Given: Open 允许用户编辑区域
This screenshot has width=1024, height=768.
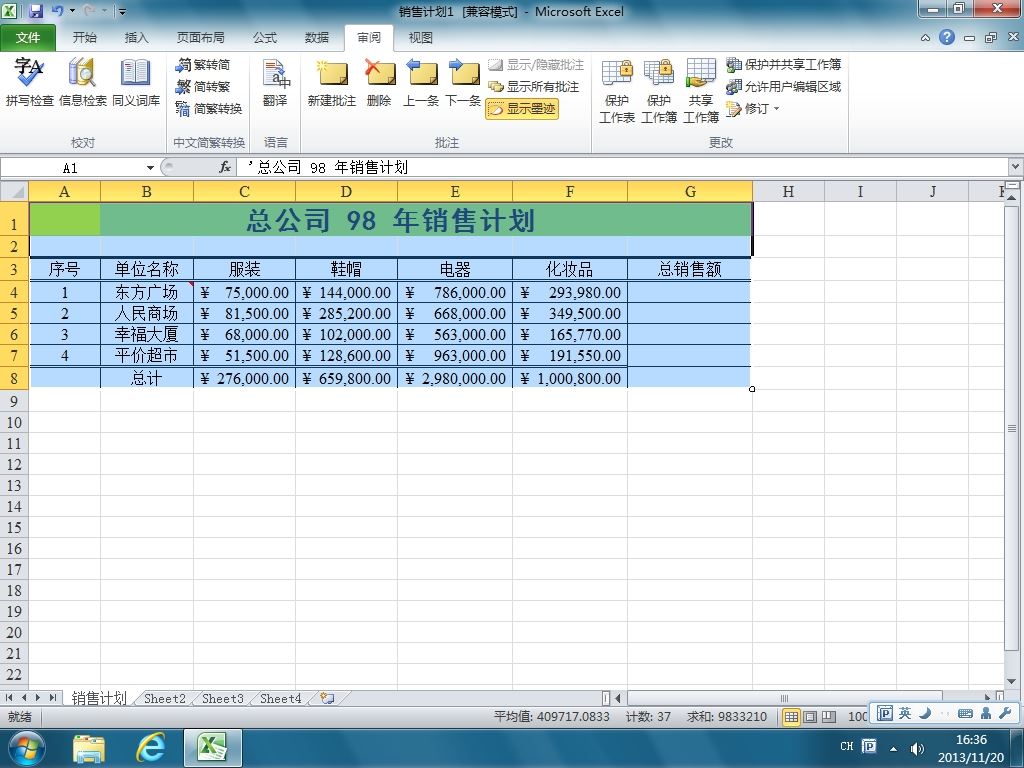Looking at the screenshot, I should (784, 87).
